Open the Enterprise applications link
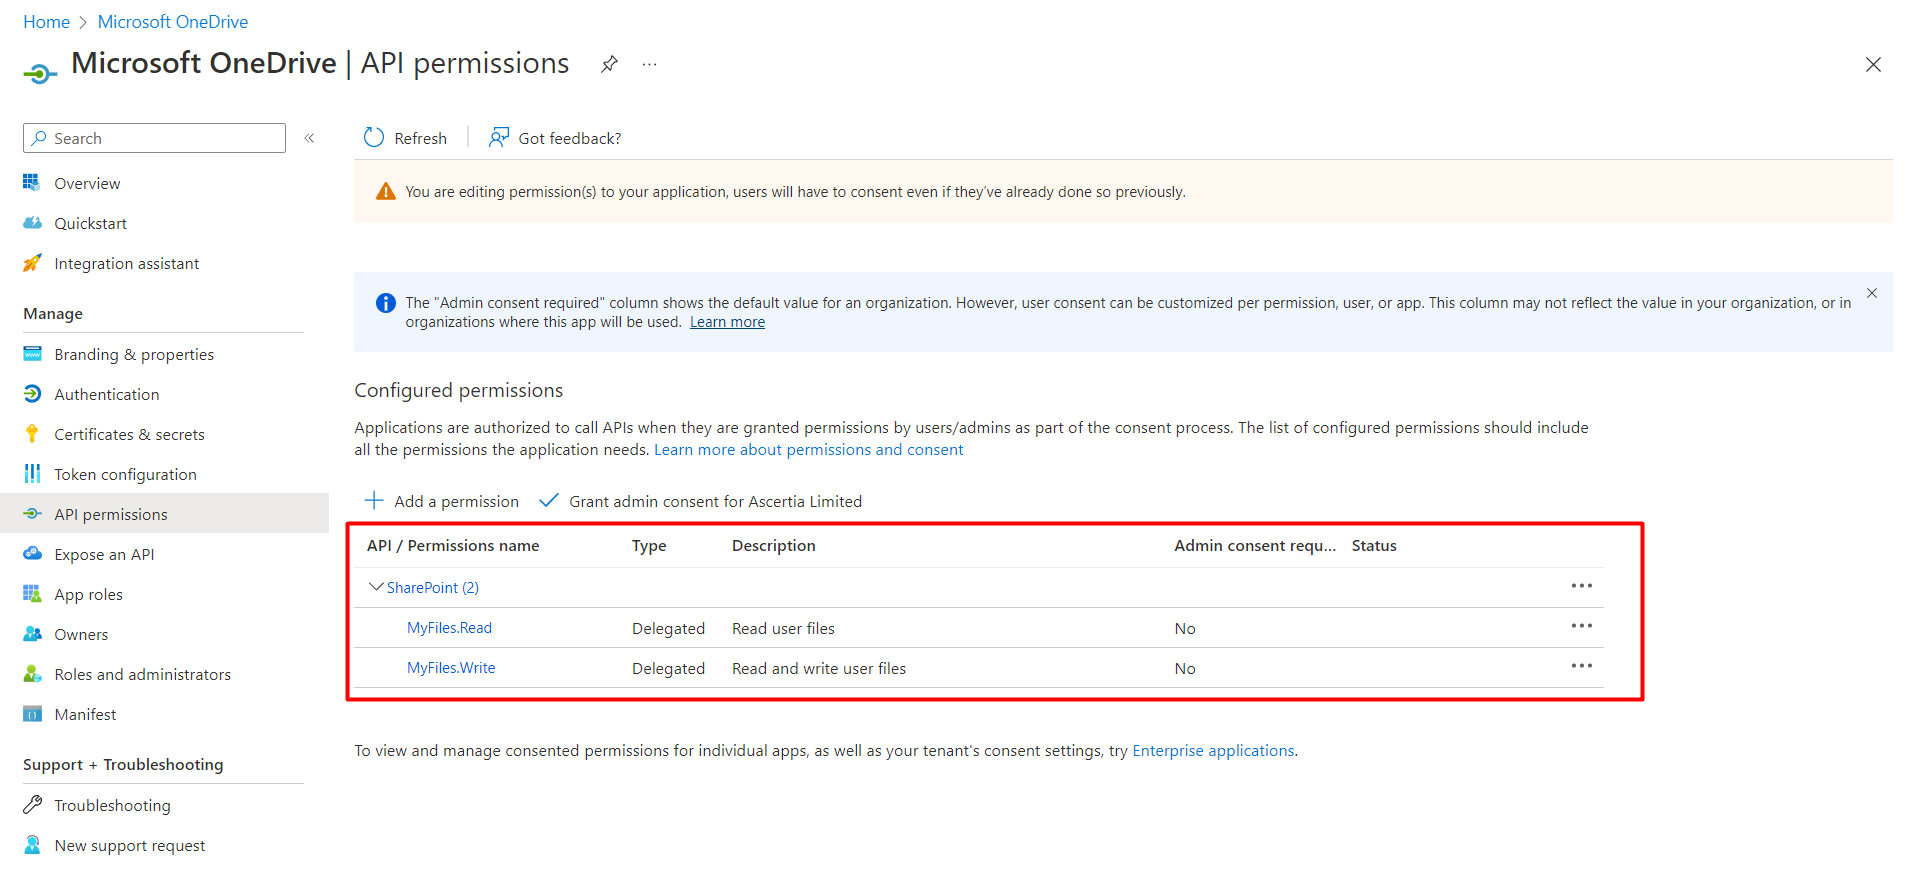The image size is (1914, 876). point(1213,750)
